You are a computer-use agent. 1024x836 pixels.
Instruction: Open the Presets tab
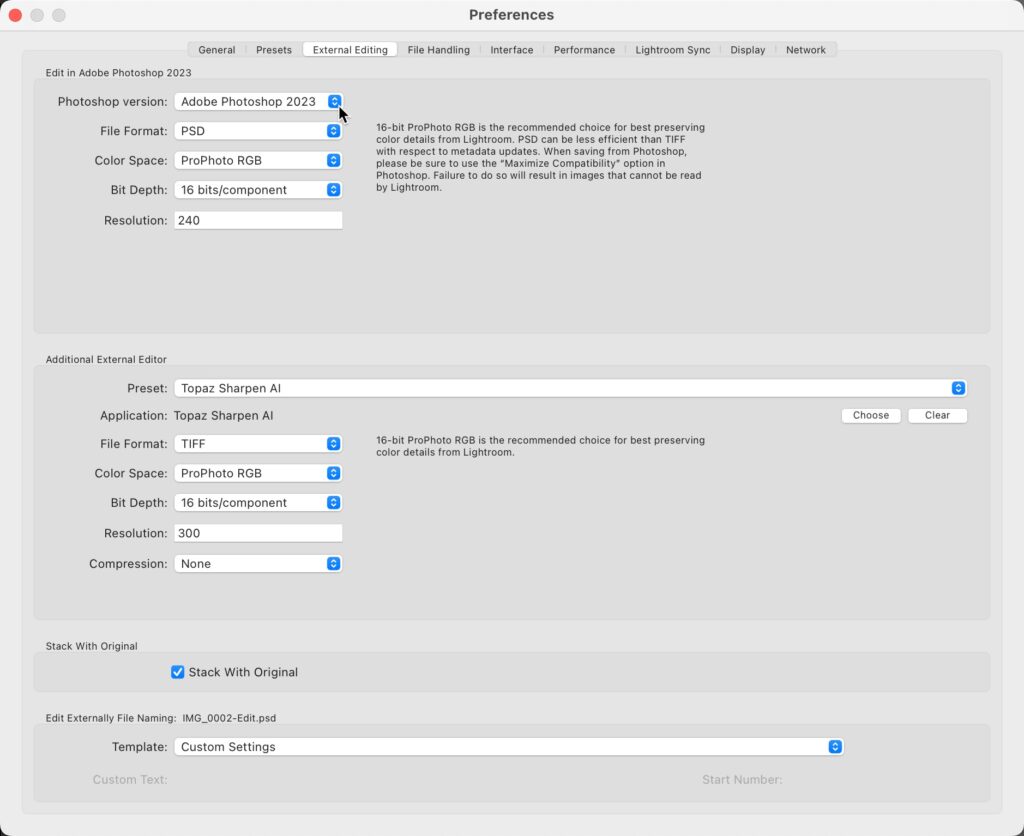coord(274,50)
